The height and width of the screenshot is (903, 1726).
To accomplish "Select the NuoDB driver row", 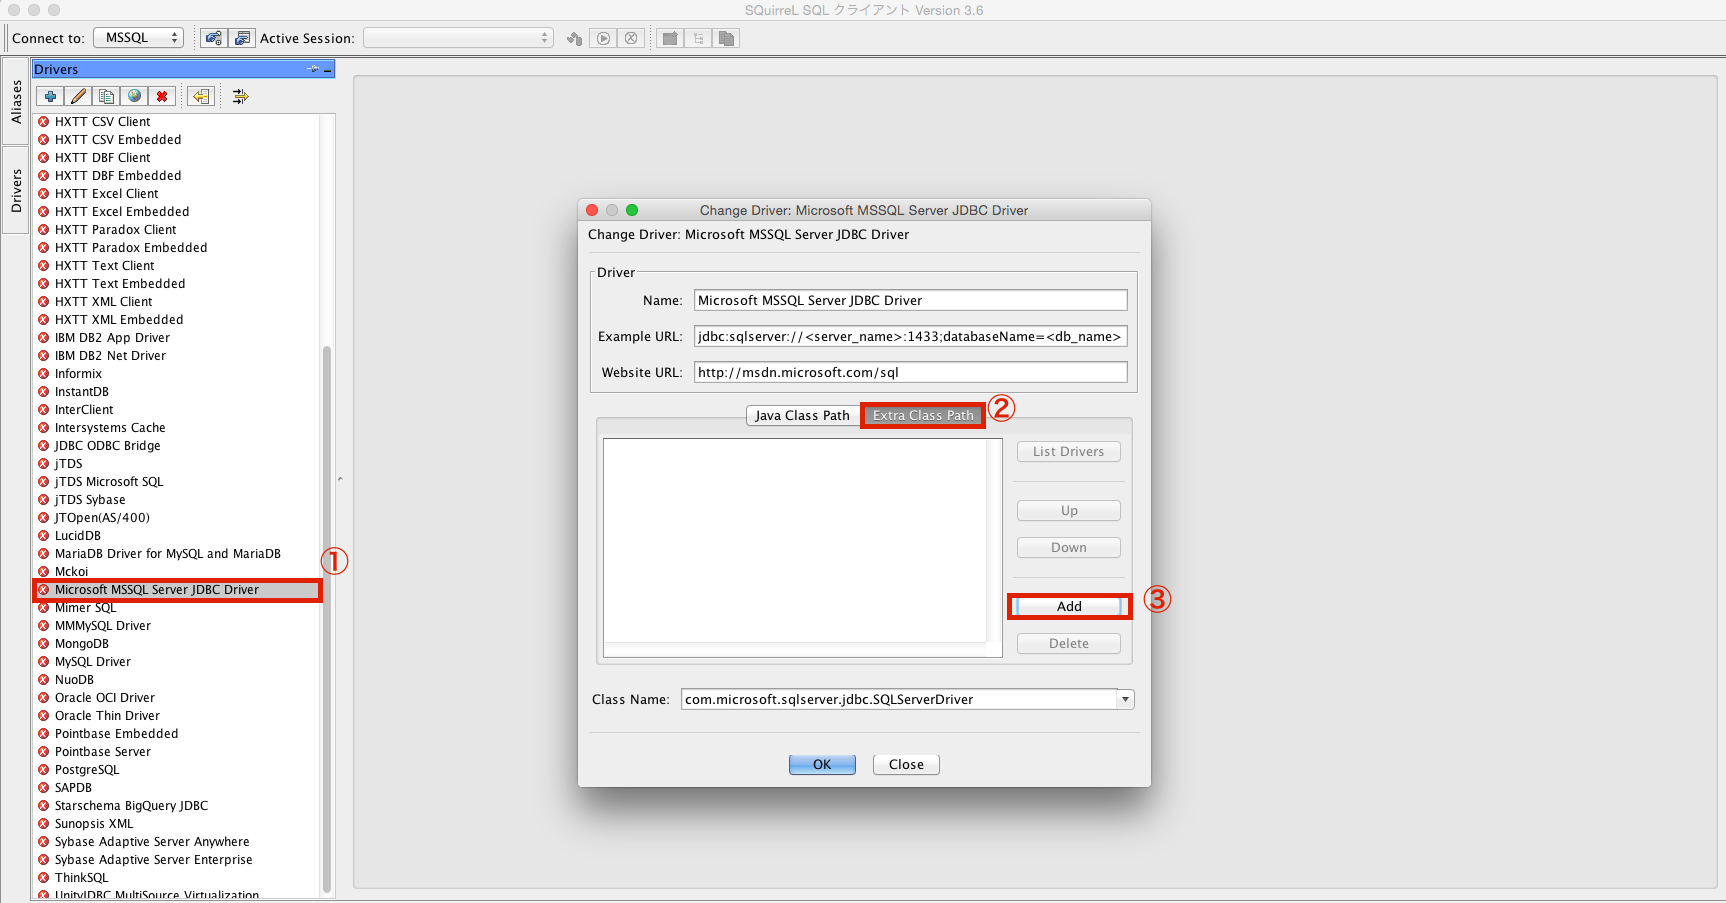I will pos(178,679).
